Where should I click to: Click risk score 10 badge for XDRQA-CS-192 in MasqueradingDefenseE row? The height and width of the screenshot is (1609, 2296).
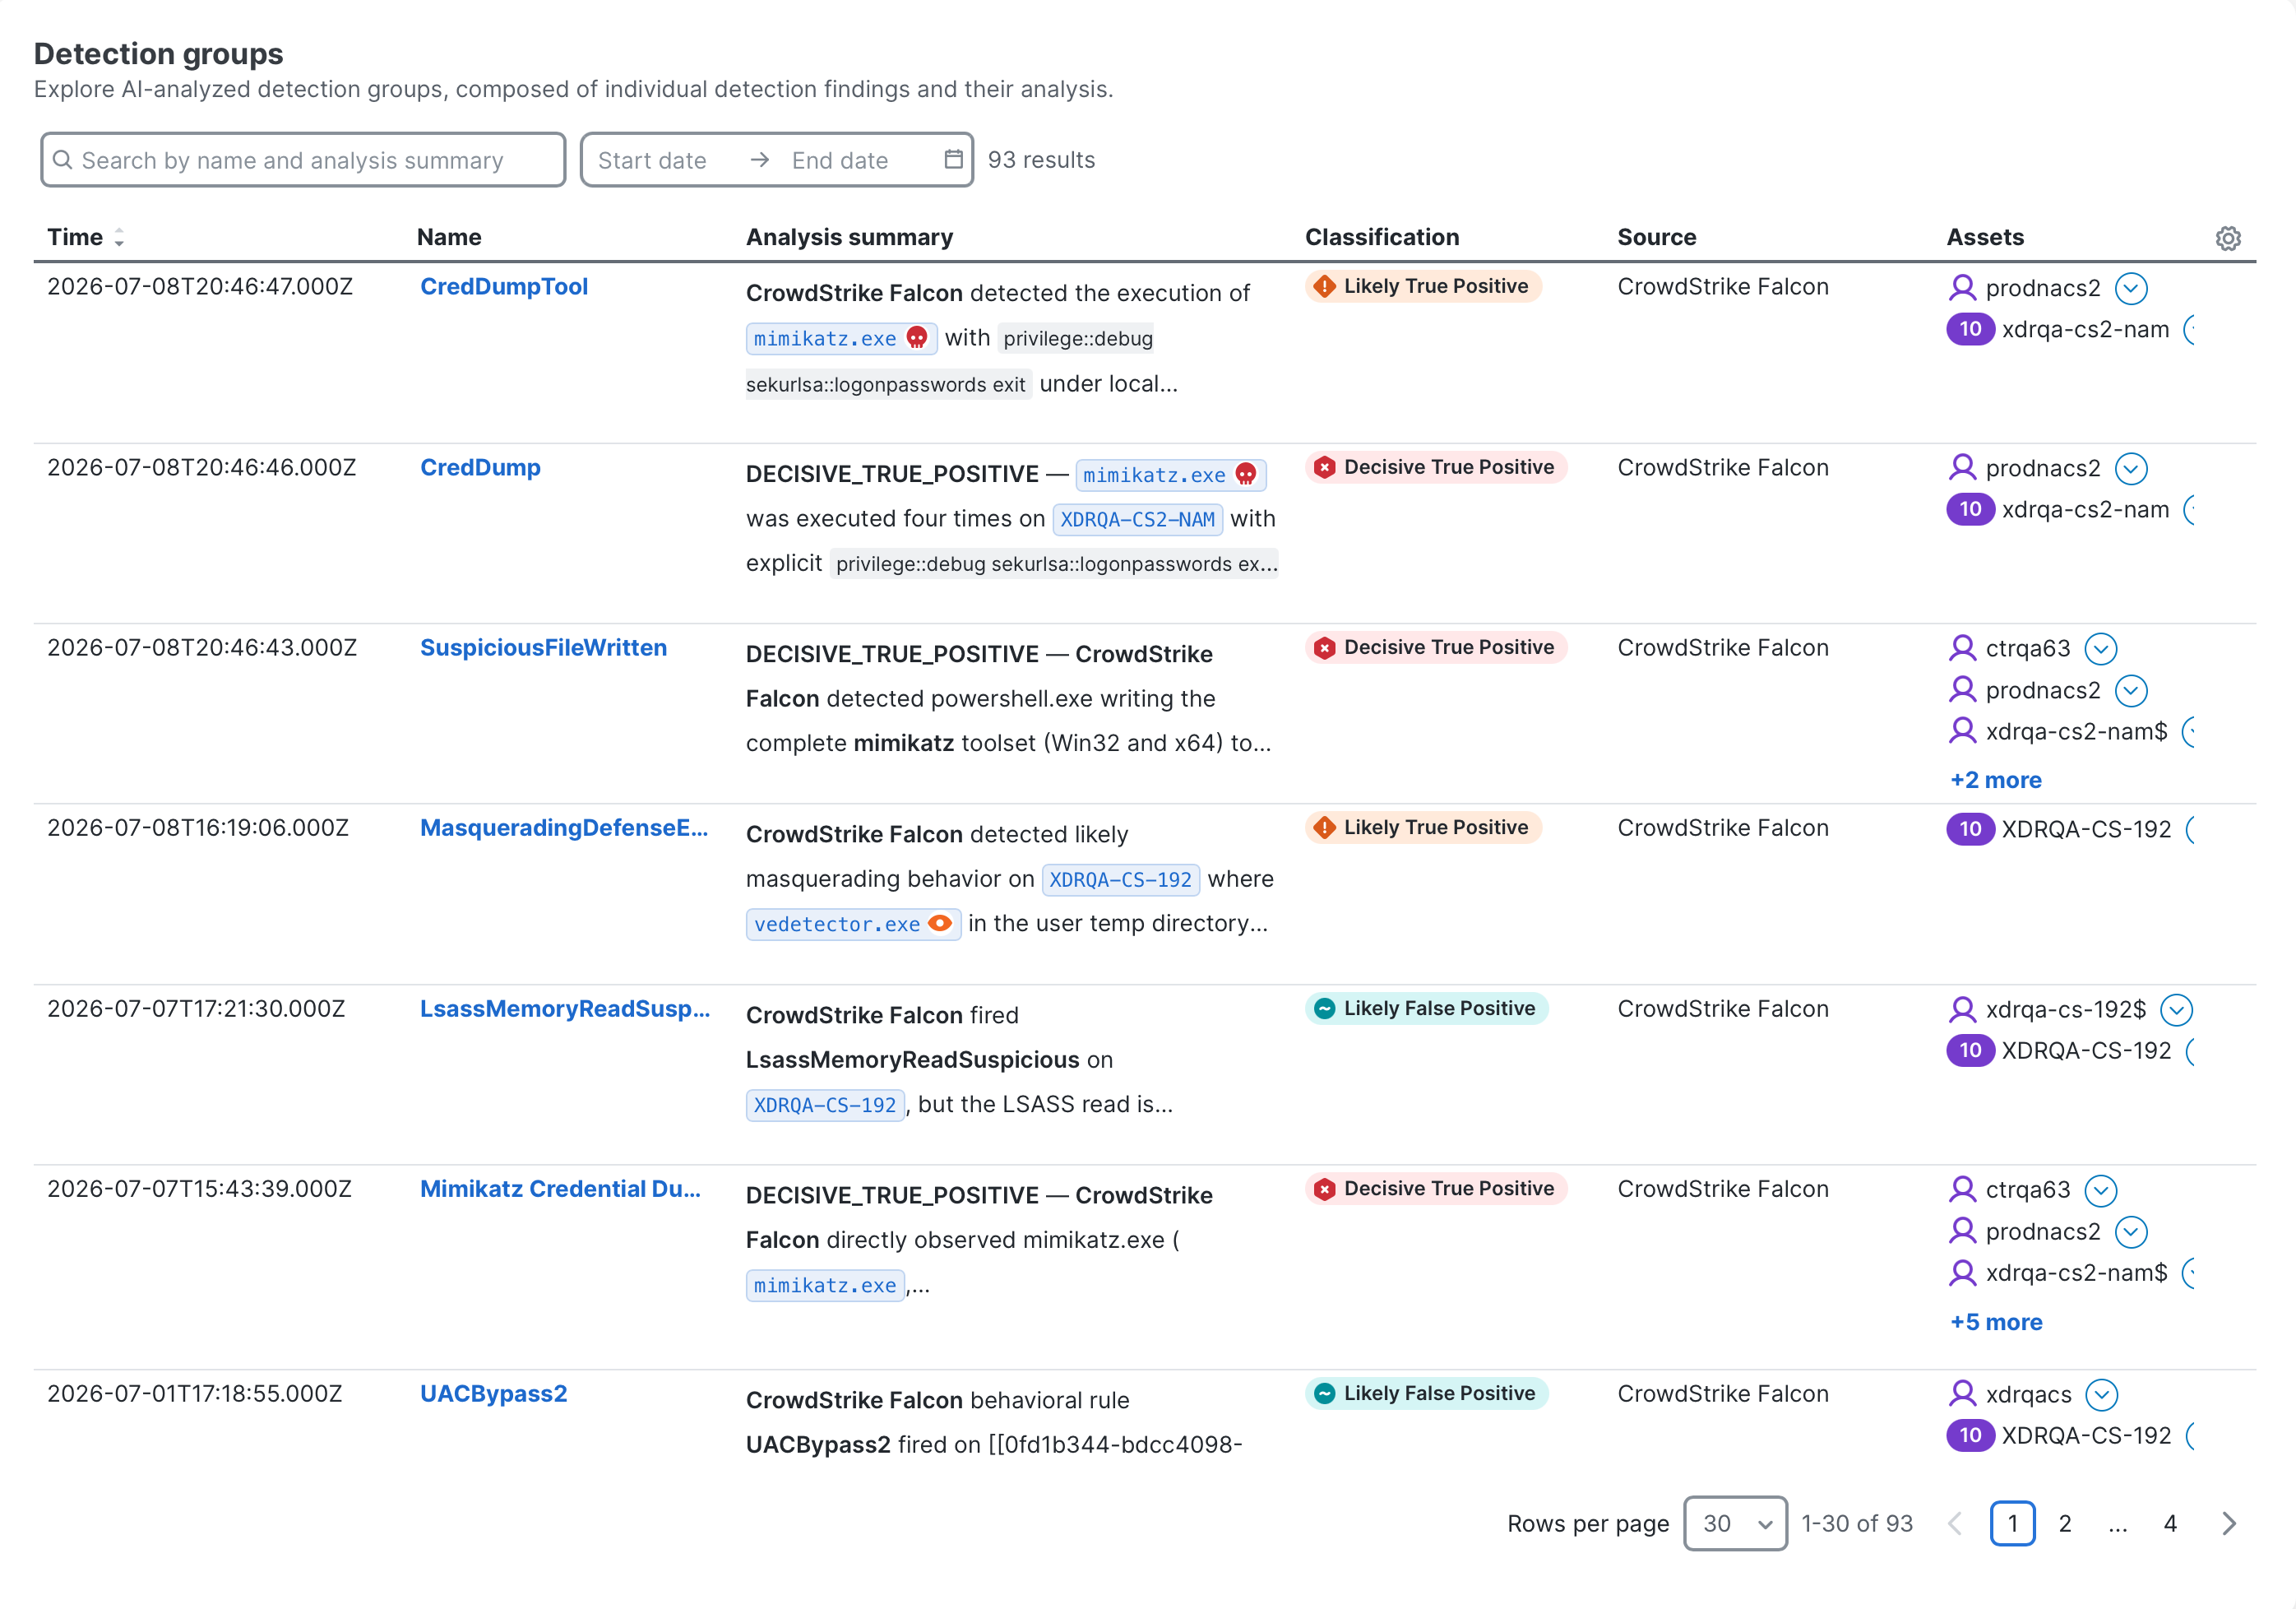(x=1970, y=829)
